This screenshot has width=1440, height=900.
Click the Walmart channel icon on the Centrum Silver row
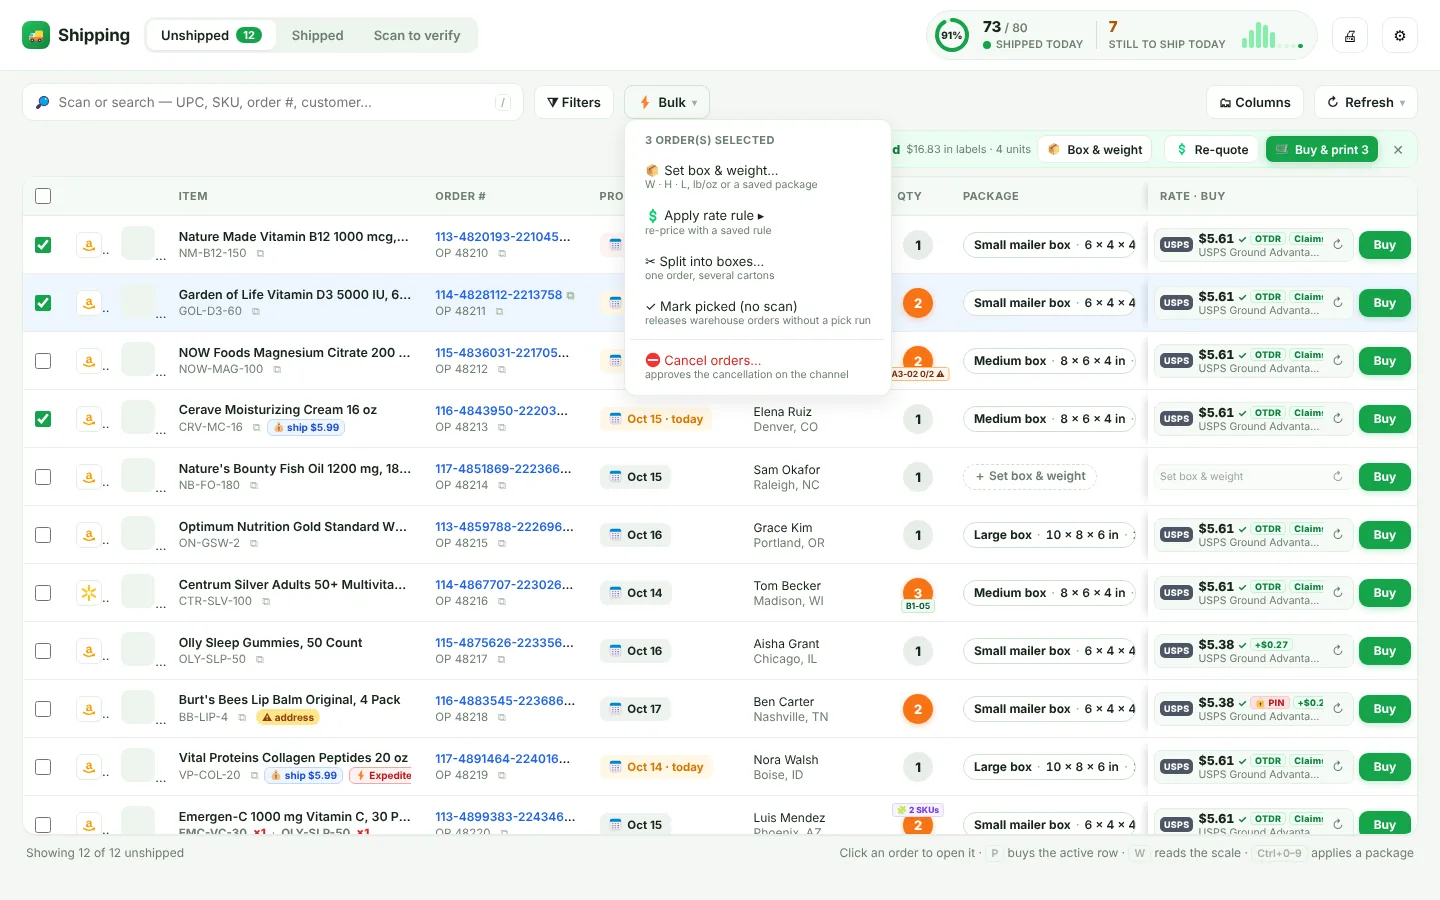click(x=89, y=593)
